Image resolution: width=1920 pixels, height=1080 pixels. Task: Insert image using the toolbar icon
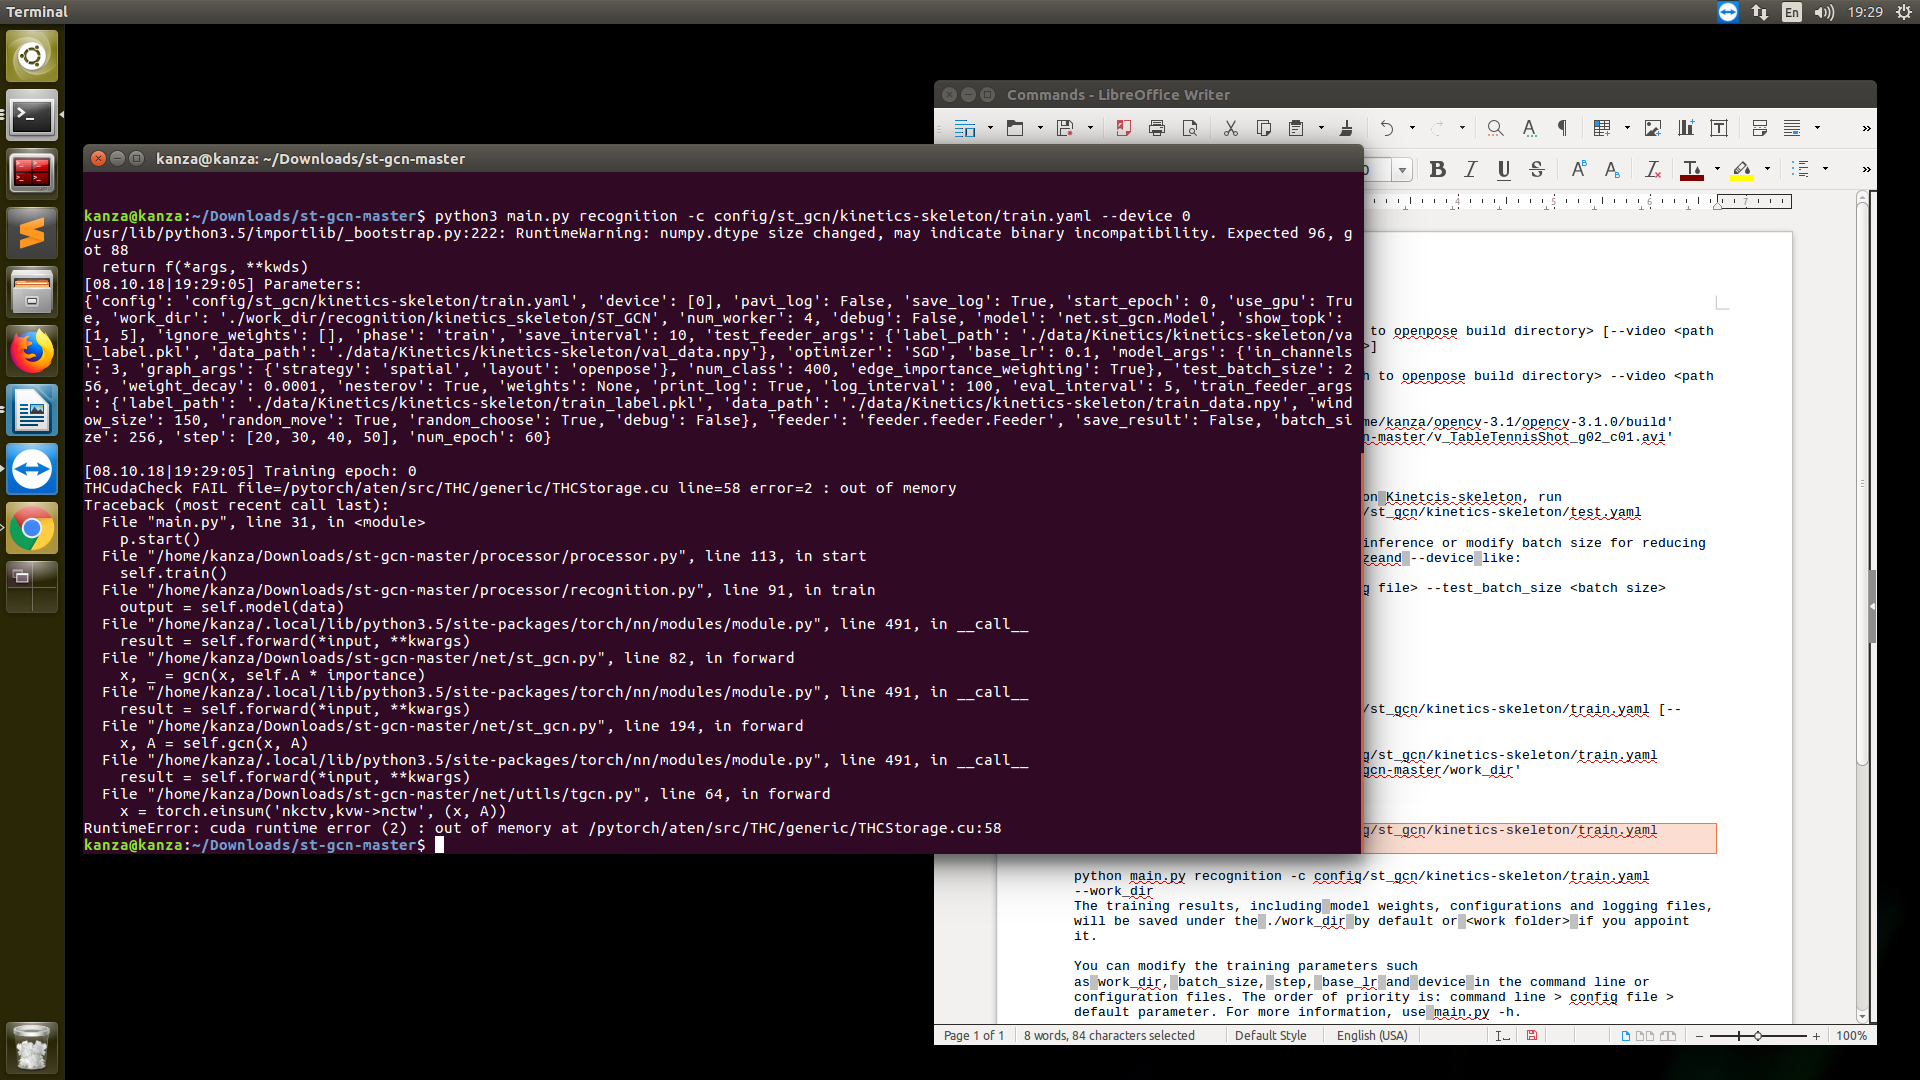coord(1653,128)
